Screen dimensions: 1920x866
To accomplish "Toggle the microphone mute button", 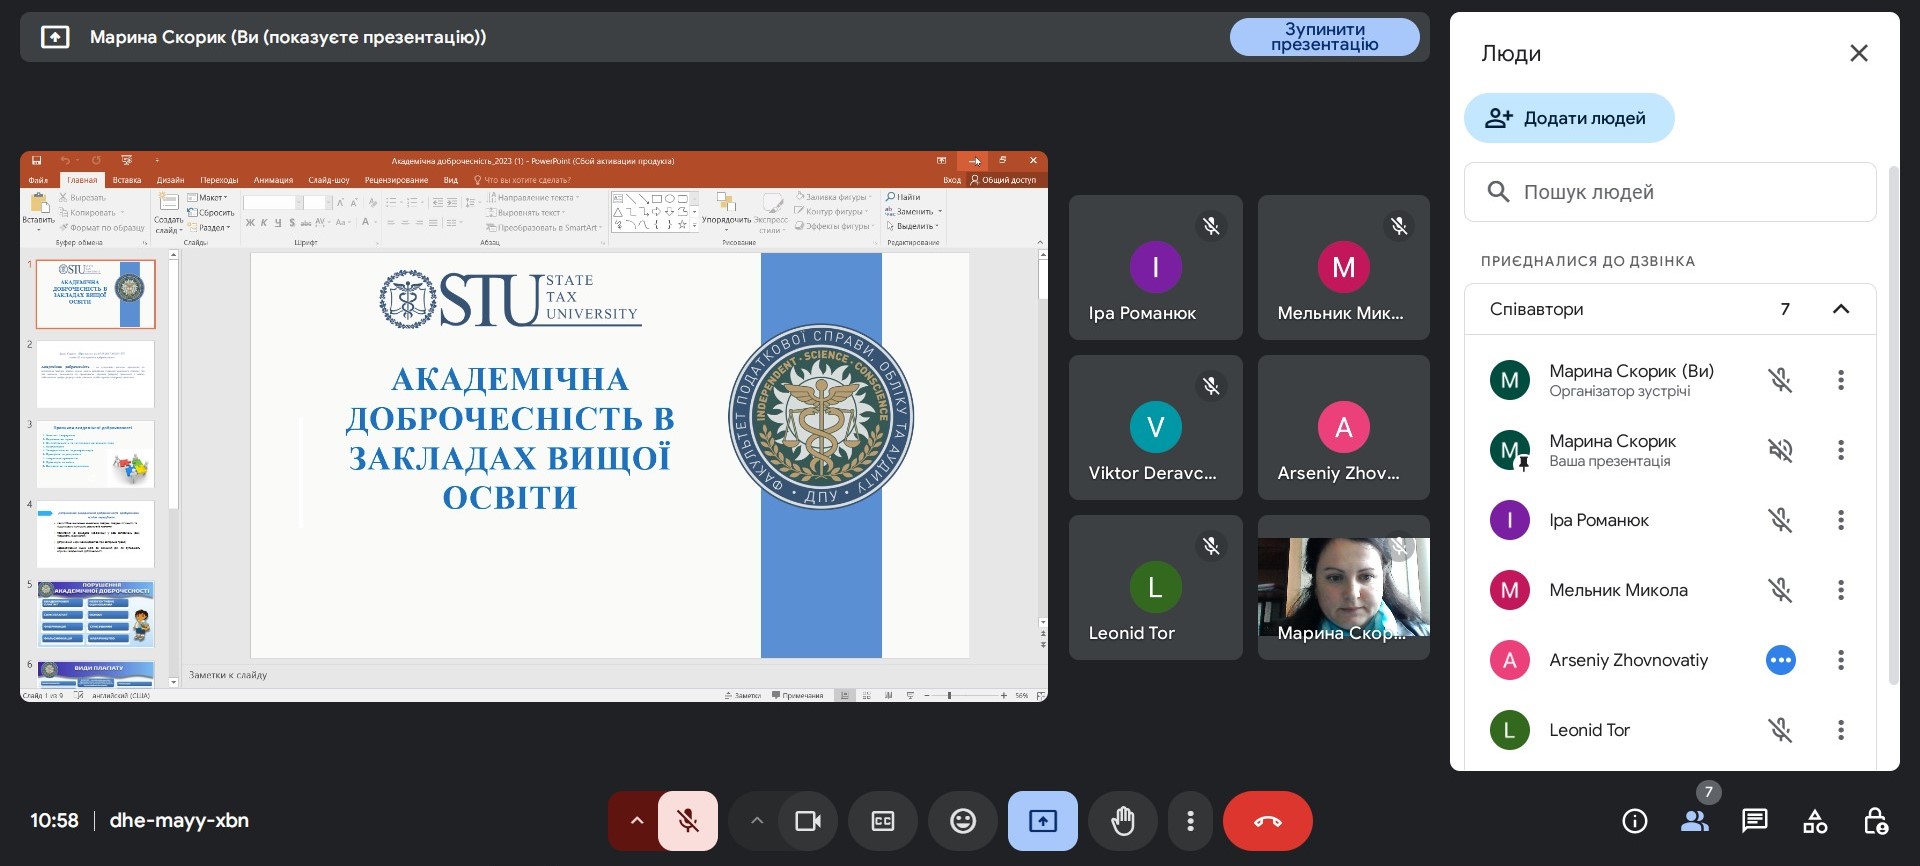I will pos(688,821).
